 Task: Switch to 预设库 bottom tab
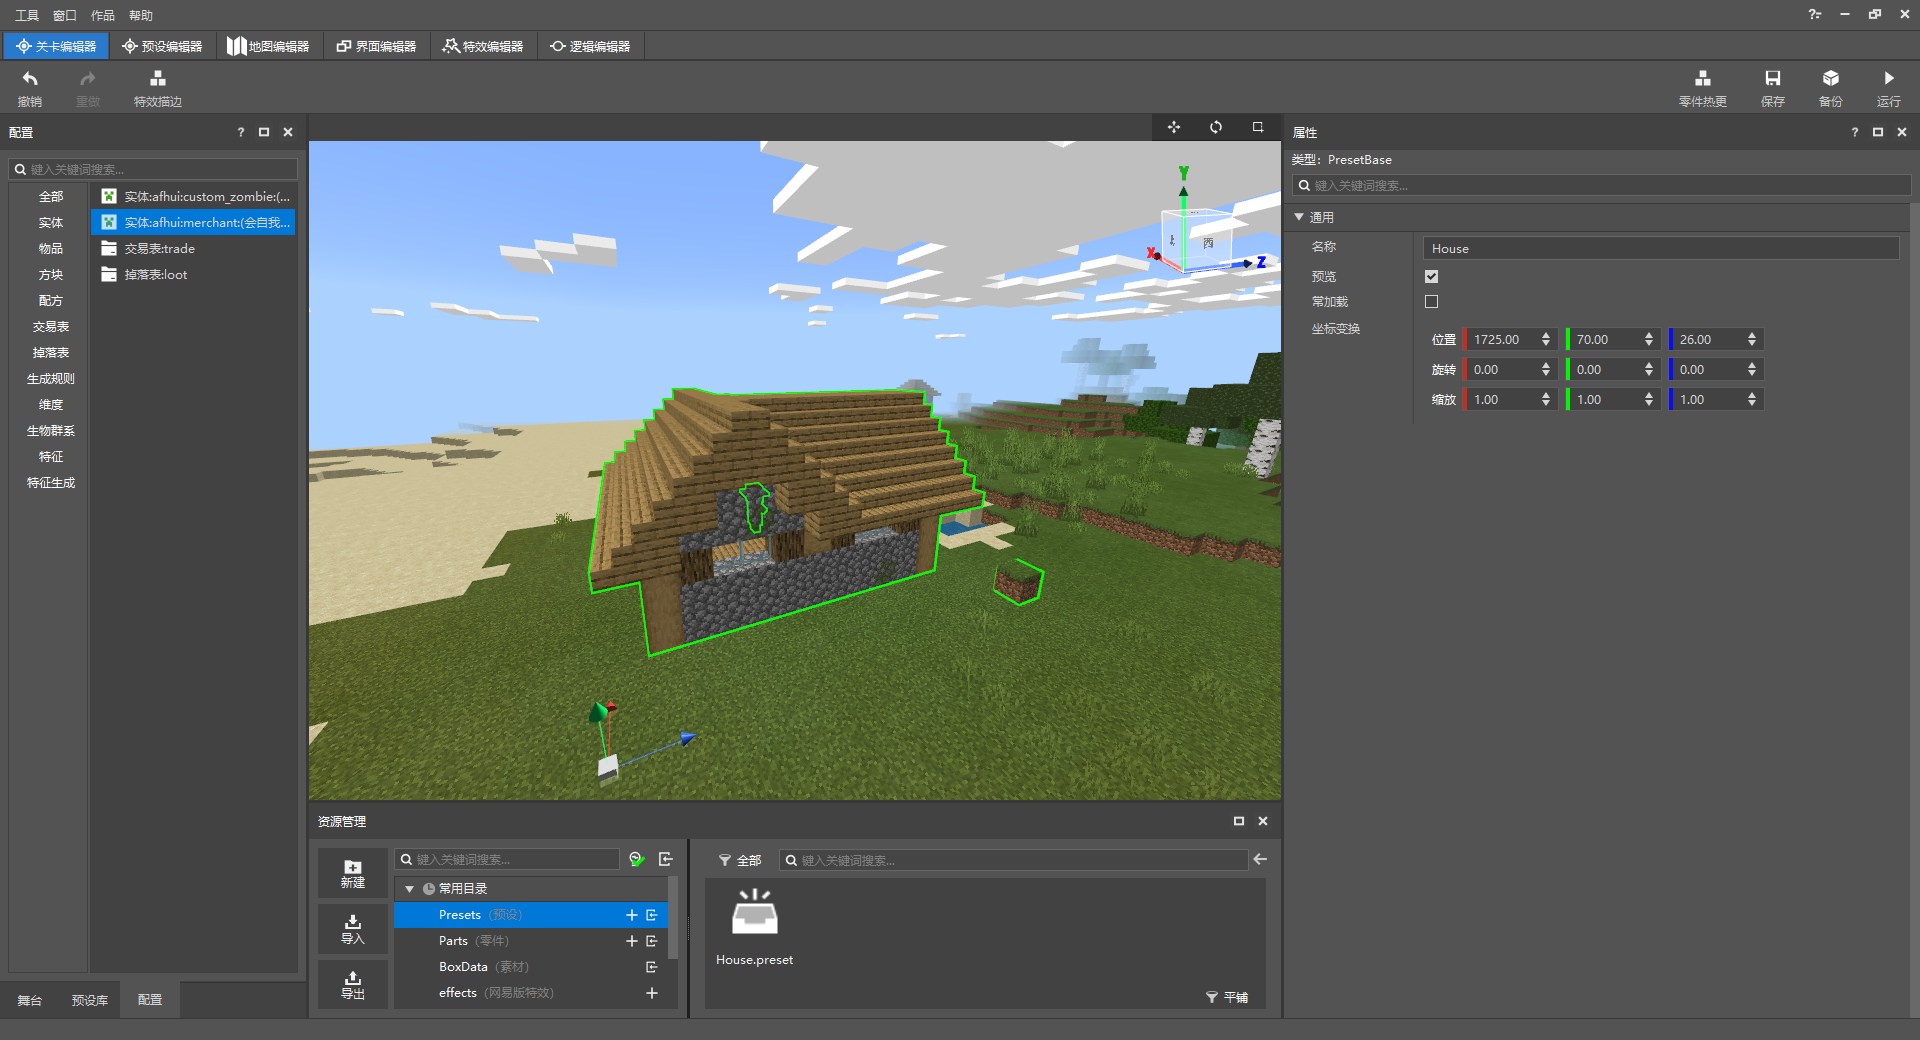[90, 1000]
